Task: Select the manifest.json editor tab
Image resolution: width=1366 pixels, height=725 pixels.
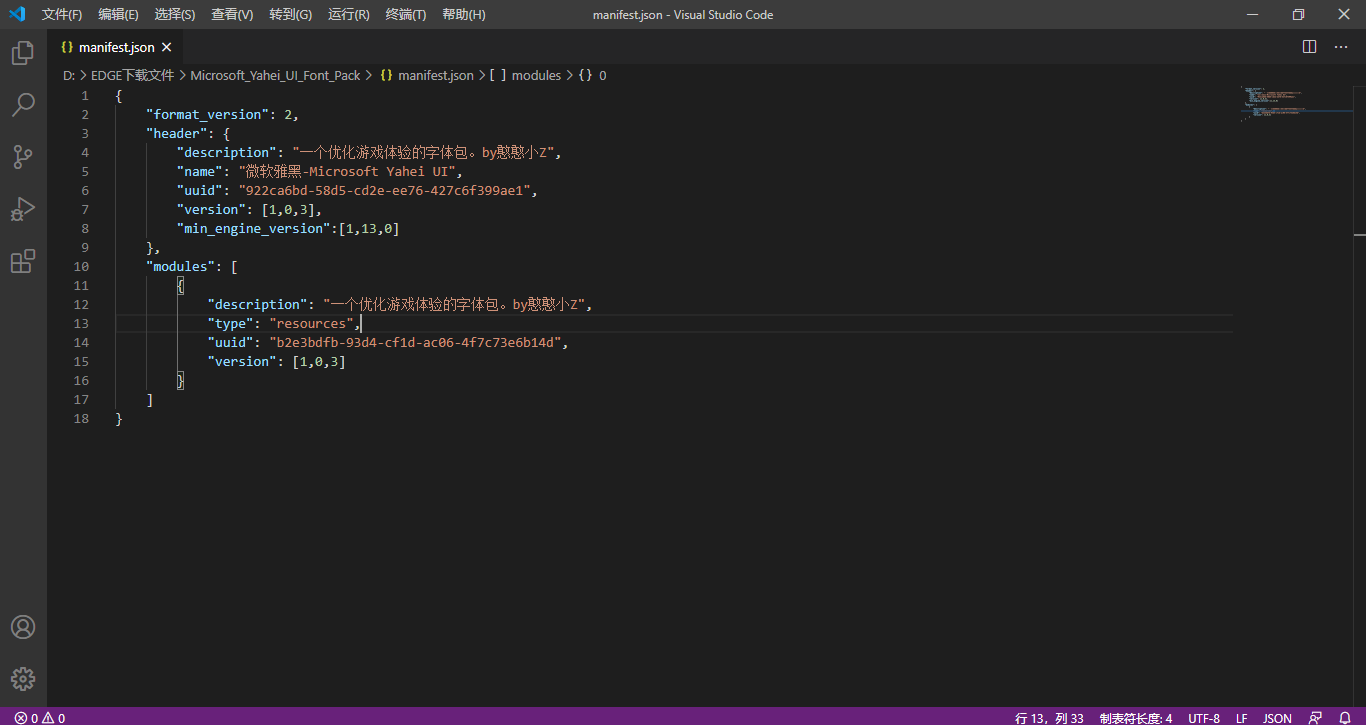Action: pos(116,47)
